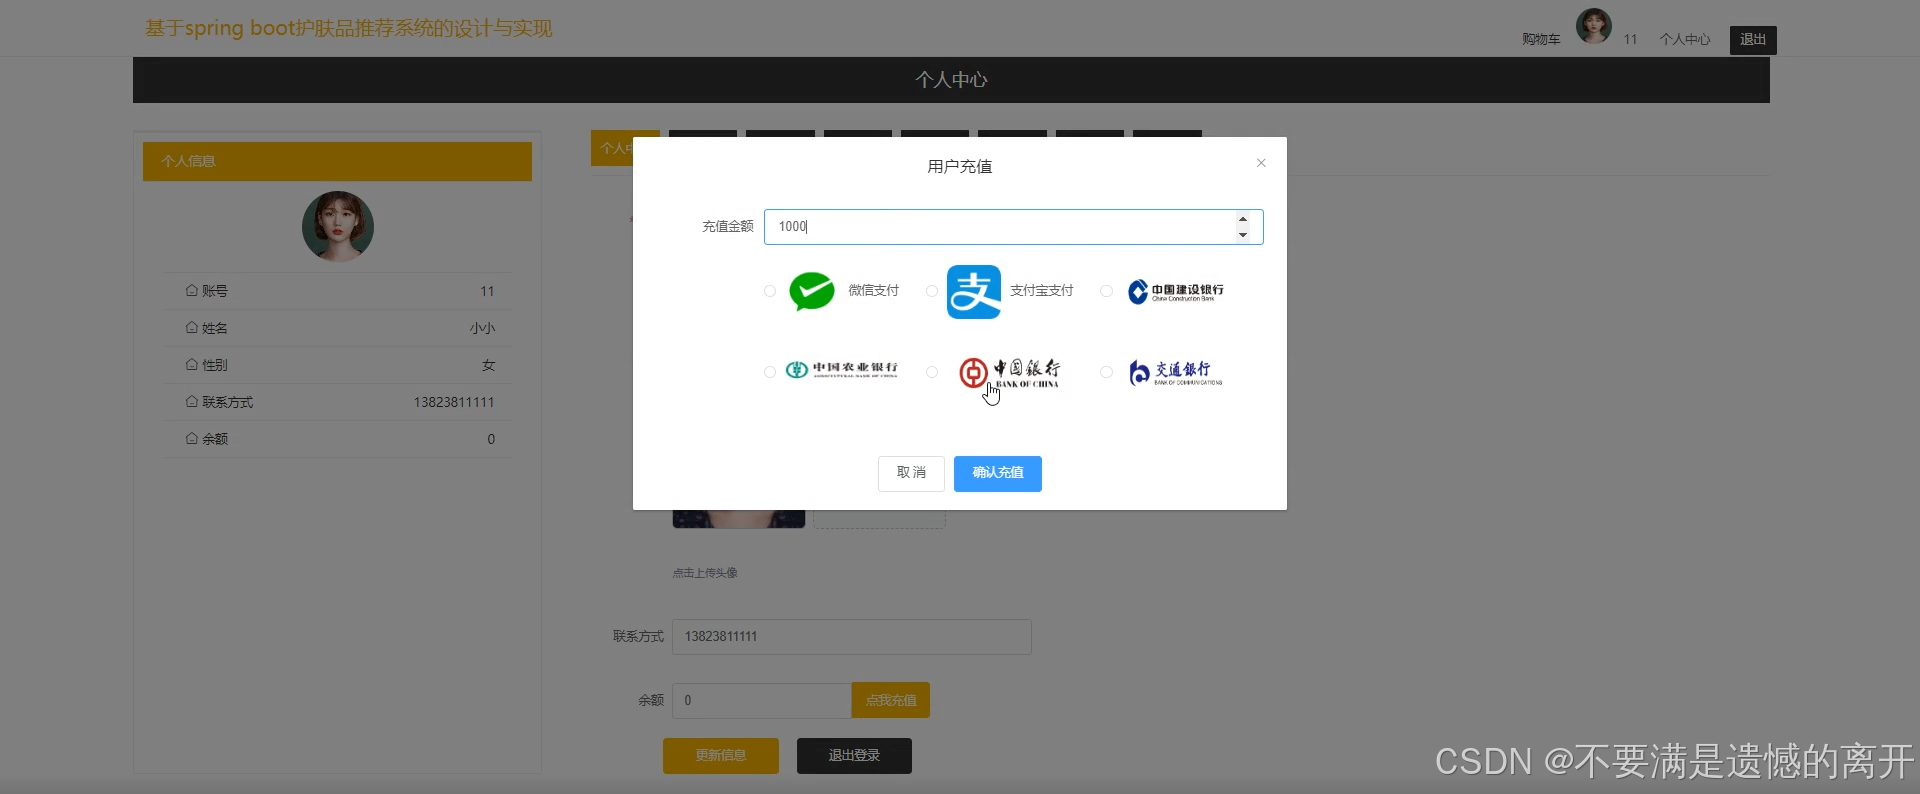1920x794 pixels.
Task: Click the China Construction Bank logo
Action: click(x=1176, y=292)
